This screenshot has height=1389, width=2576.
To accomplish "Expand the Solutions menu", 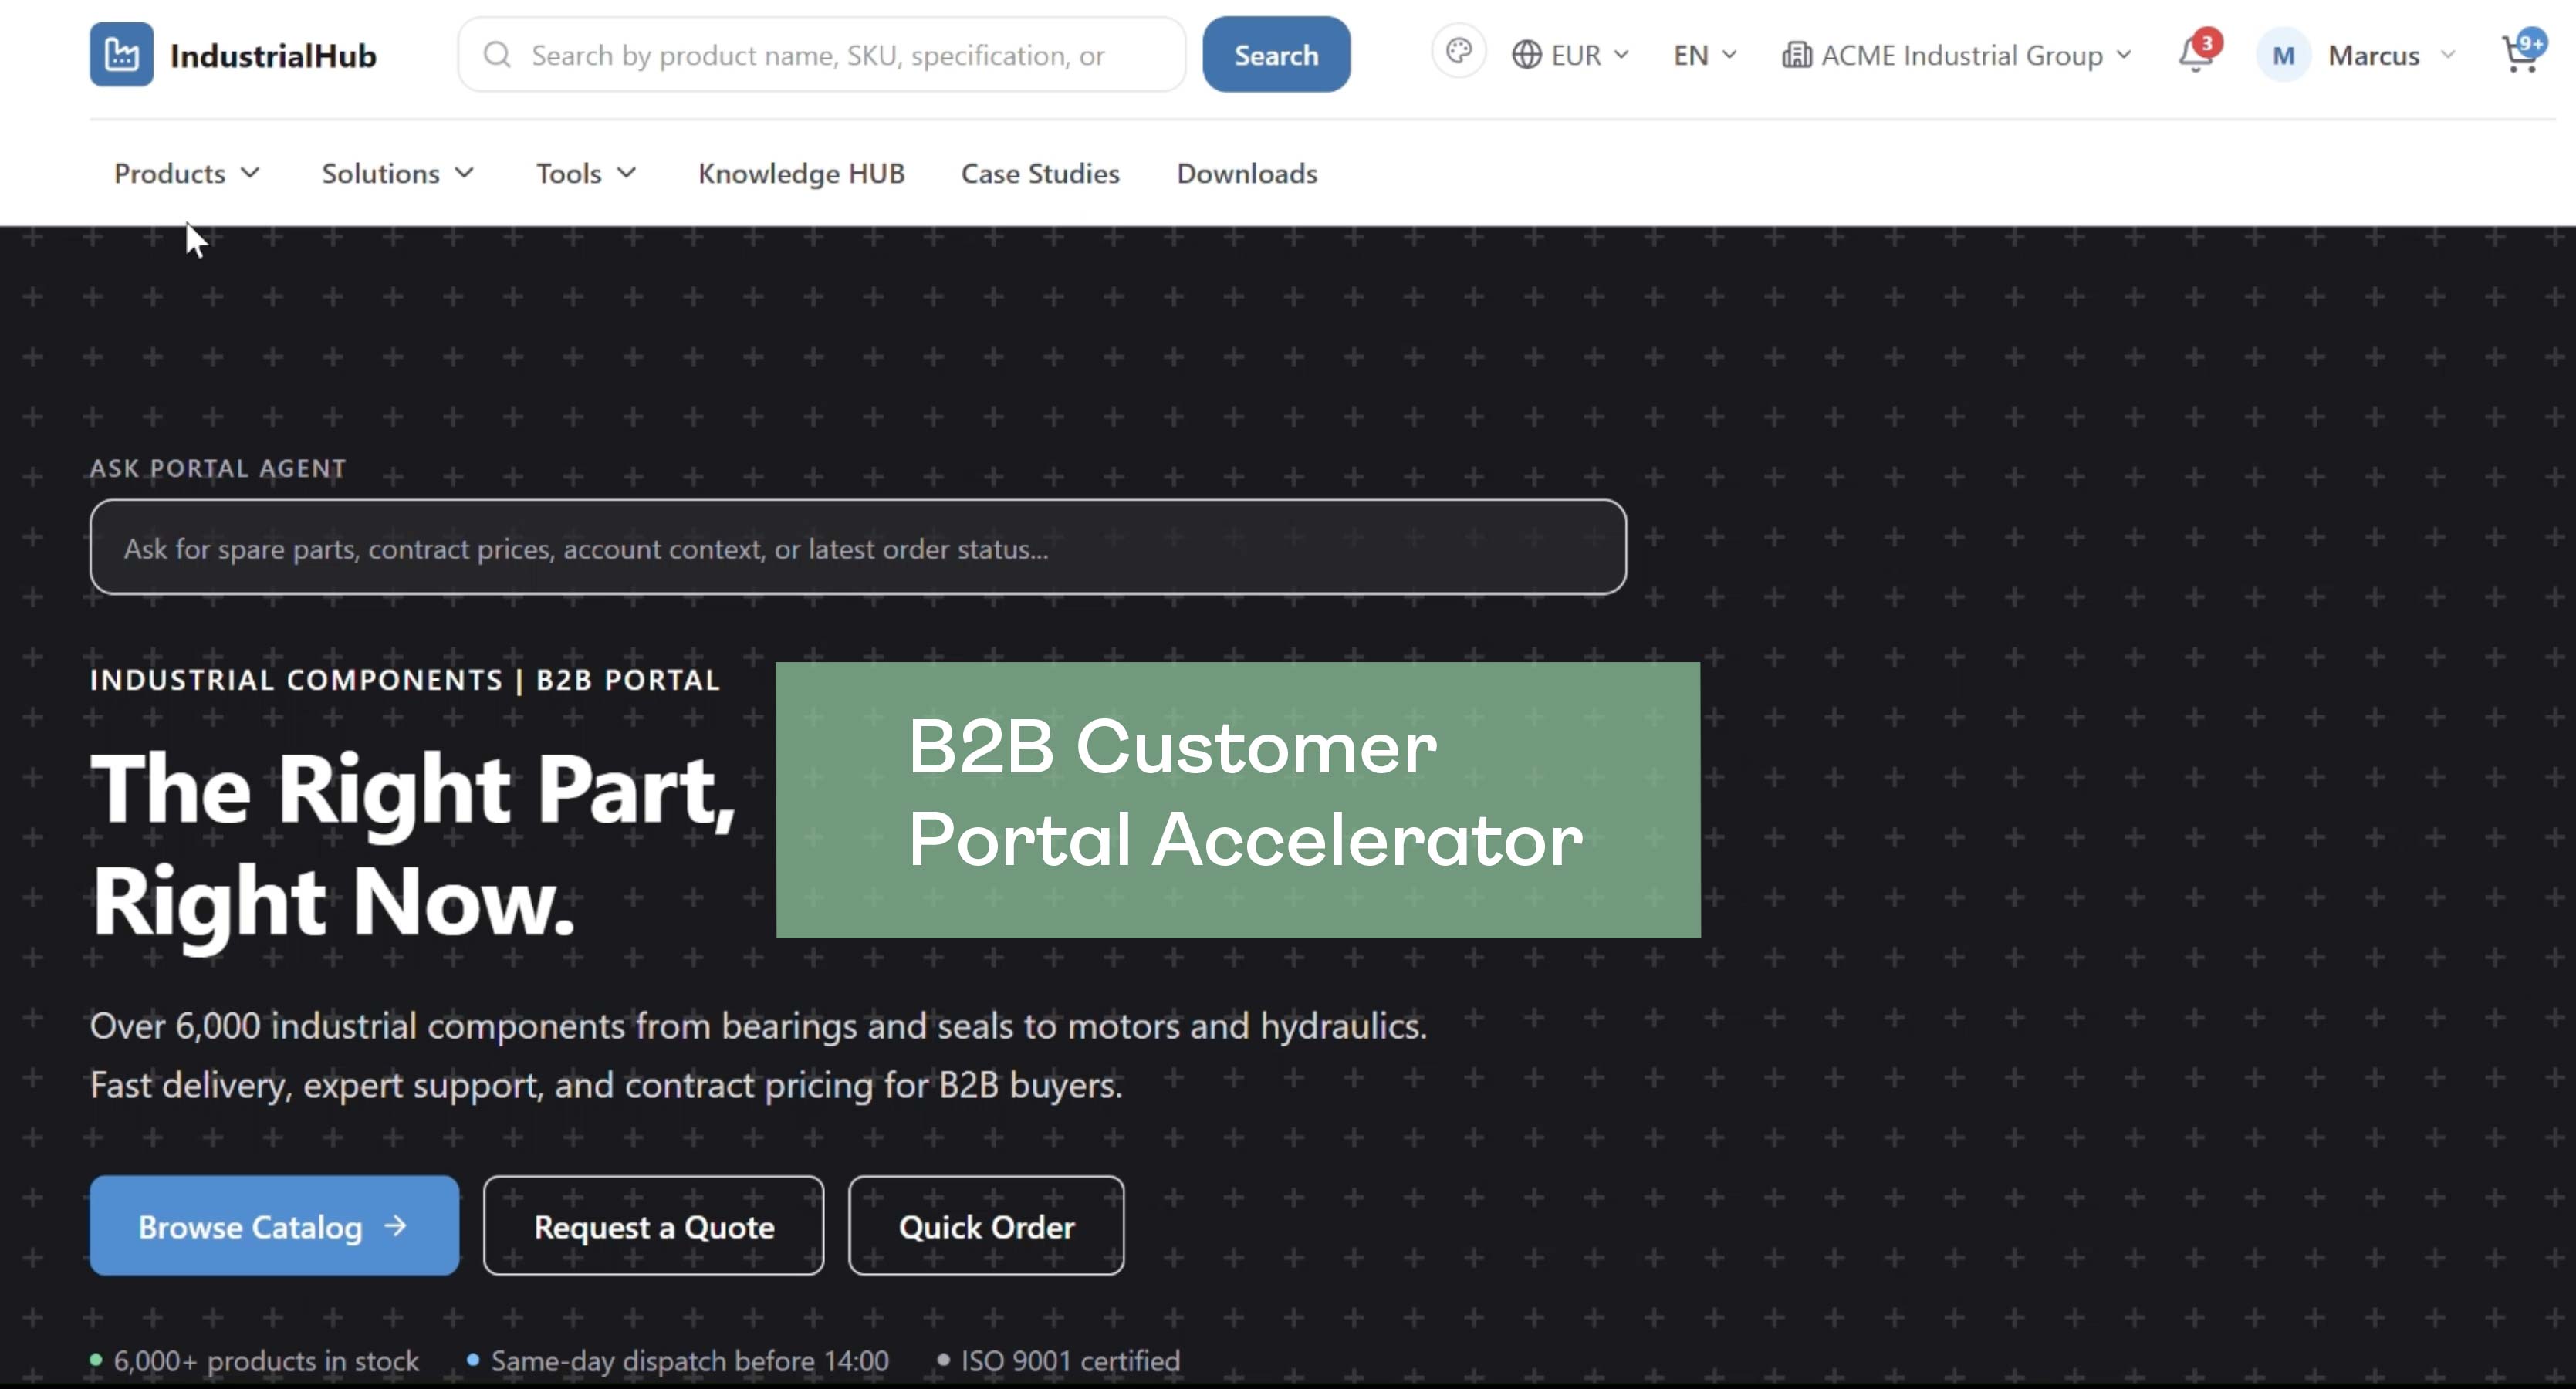I will 397,173.
